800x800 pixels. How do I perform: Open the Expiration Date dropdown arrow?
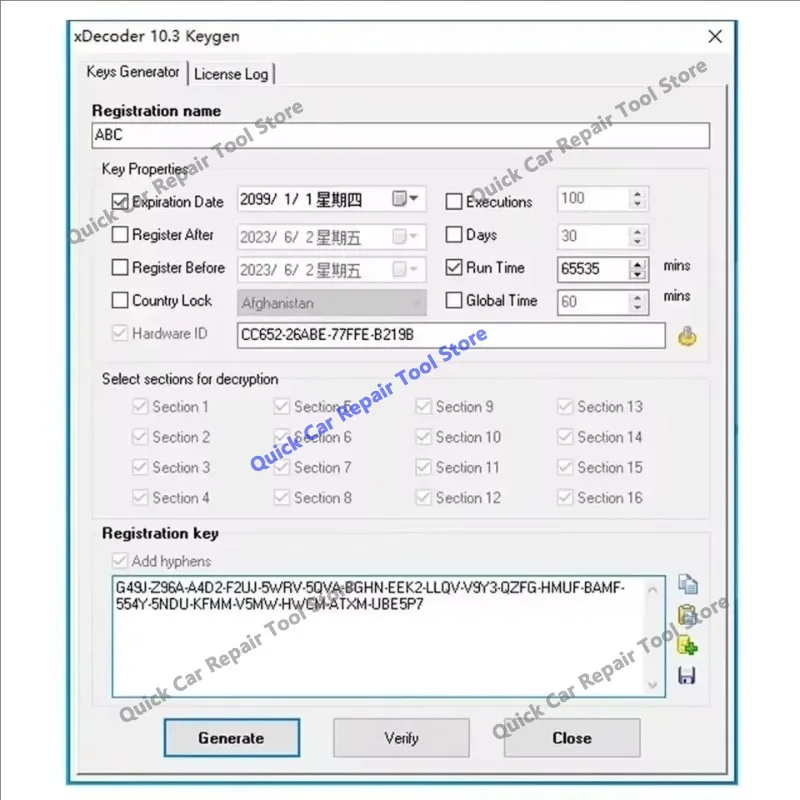(x=414, y=198)
